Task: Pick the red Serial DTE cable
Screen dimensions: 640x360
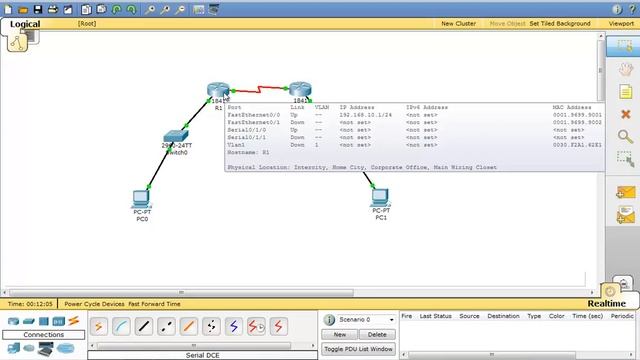Action: (x=278, y=327)
